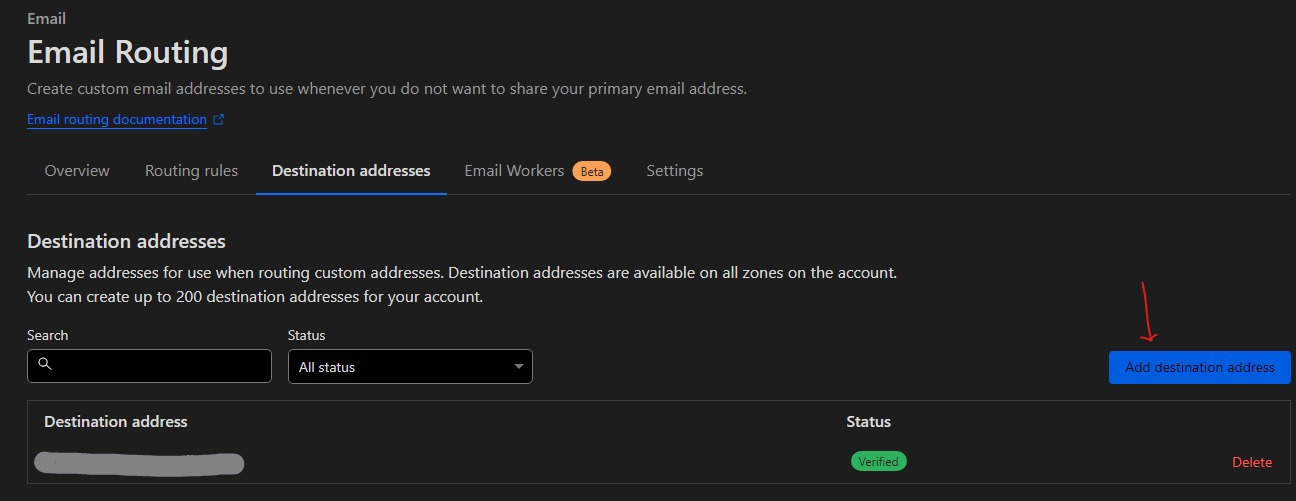1296x501 pixels.
Task: Click the orange Beta badge
Action: (592, 172)
